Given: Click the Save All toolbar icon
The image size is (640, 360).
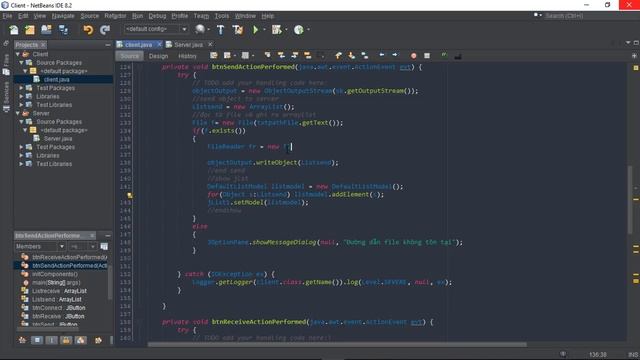Looking at the screenshot, I should coord(63,30).
